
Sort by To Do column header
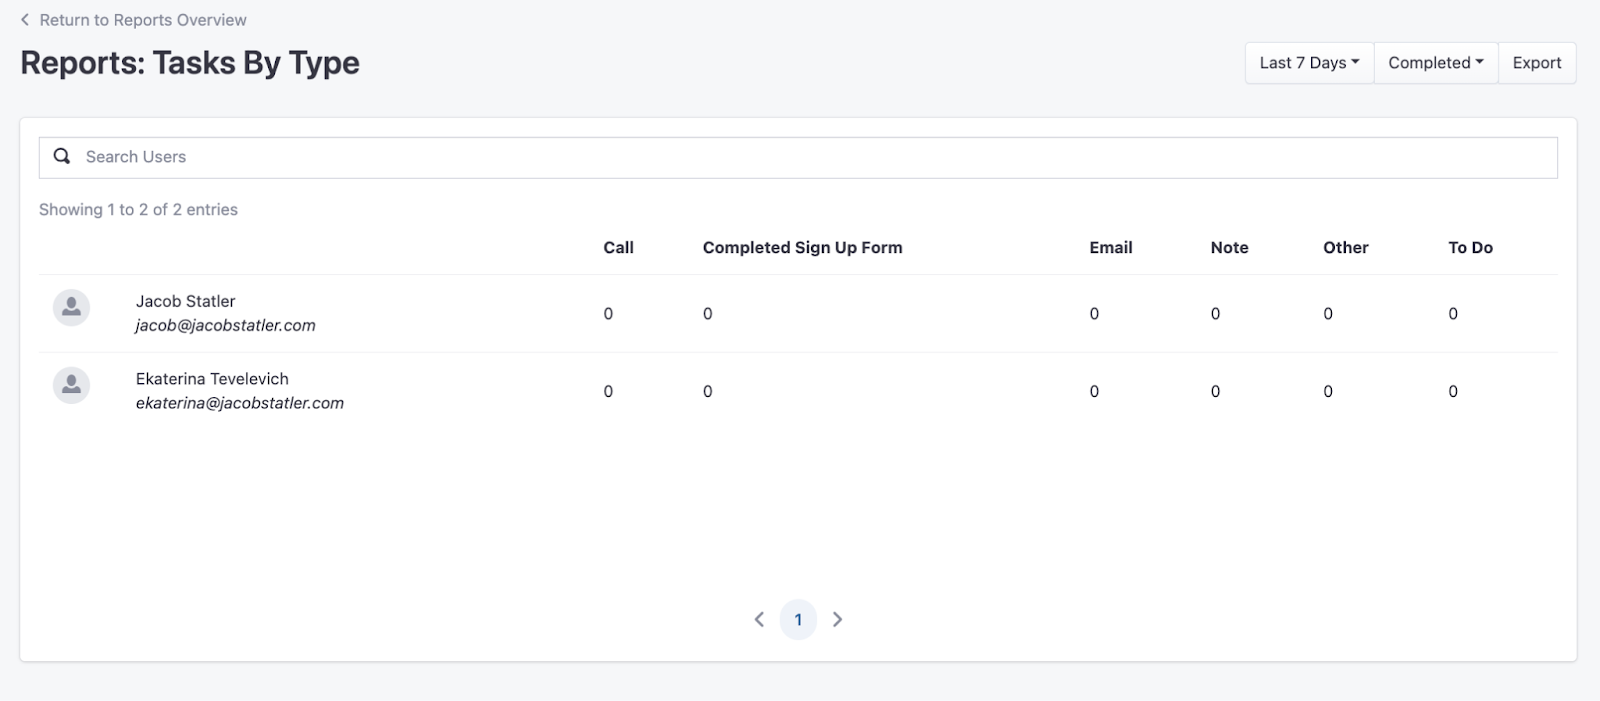(1470, 248)
